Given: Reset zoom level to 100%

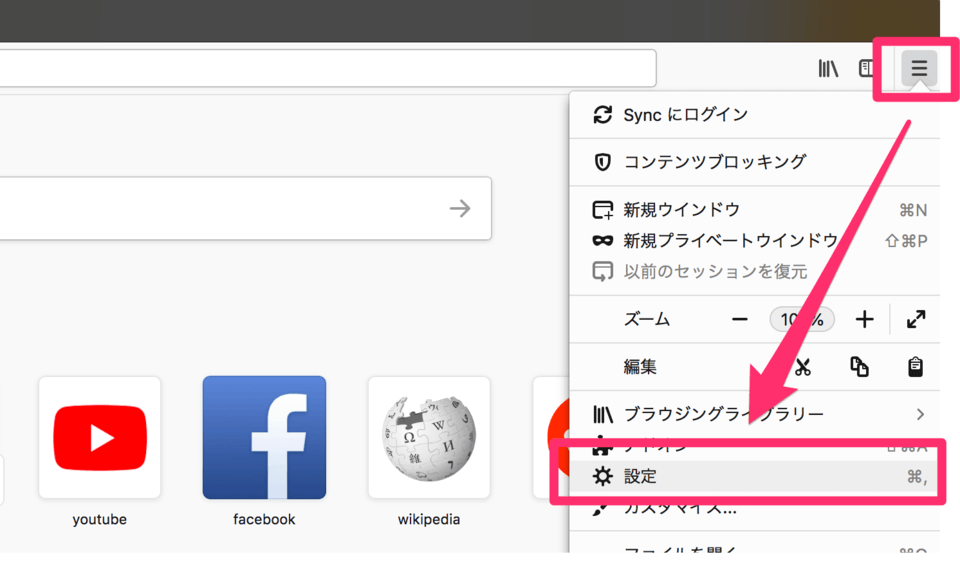Looking at the screenshot, I should [802, 319].
